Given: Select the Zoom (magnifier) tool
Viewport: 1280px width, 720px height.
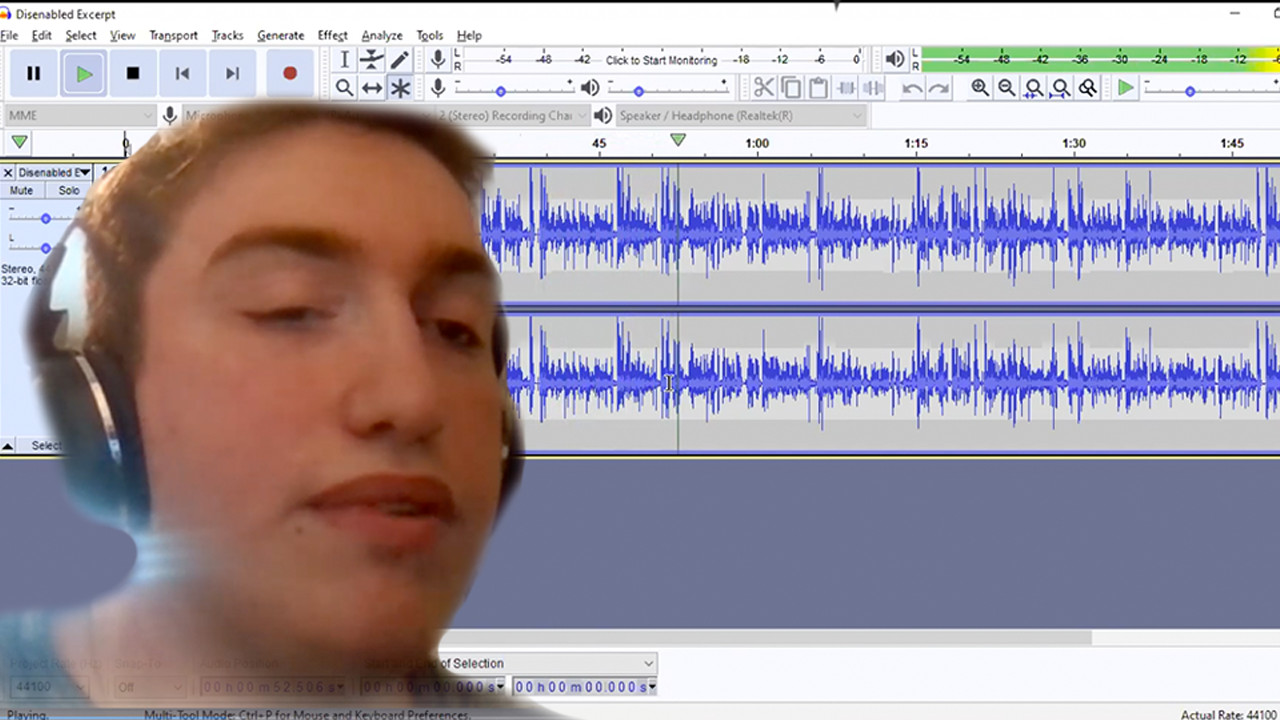Looking at the screenshot, I should 344,88.
